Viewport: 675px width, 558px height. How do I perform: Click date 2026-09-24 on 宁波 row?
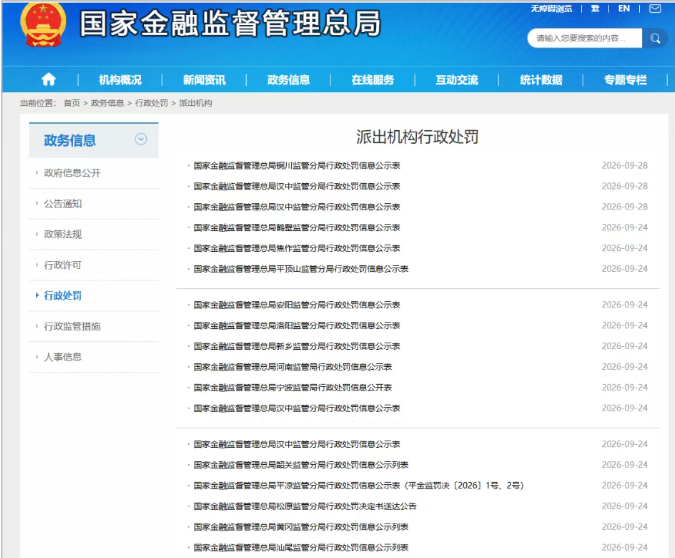[625, 388]
